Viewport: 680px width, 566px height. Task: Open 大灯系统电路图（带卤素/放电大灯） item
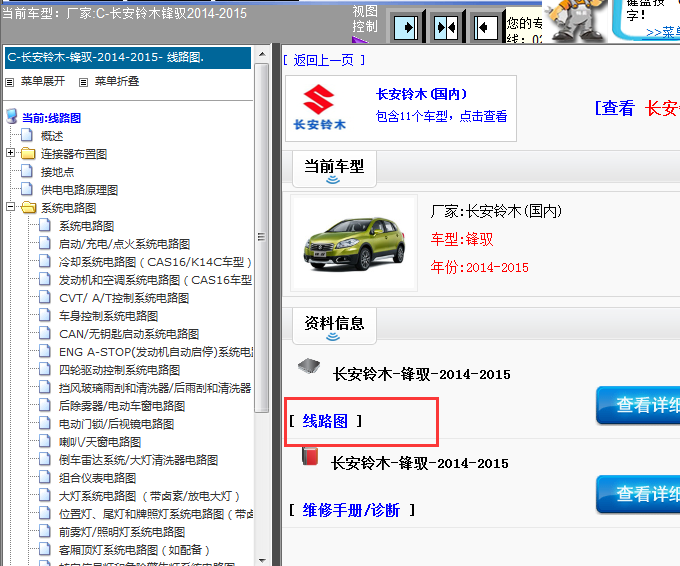[149, 496]
